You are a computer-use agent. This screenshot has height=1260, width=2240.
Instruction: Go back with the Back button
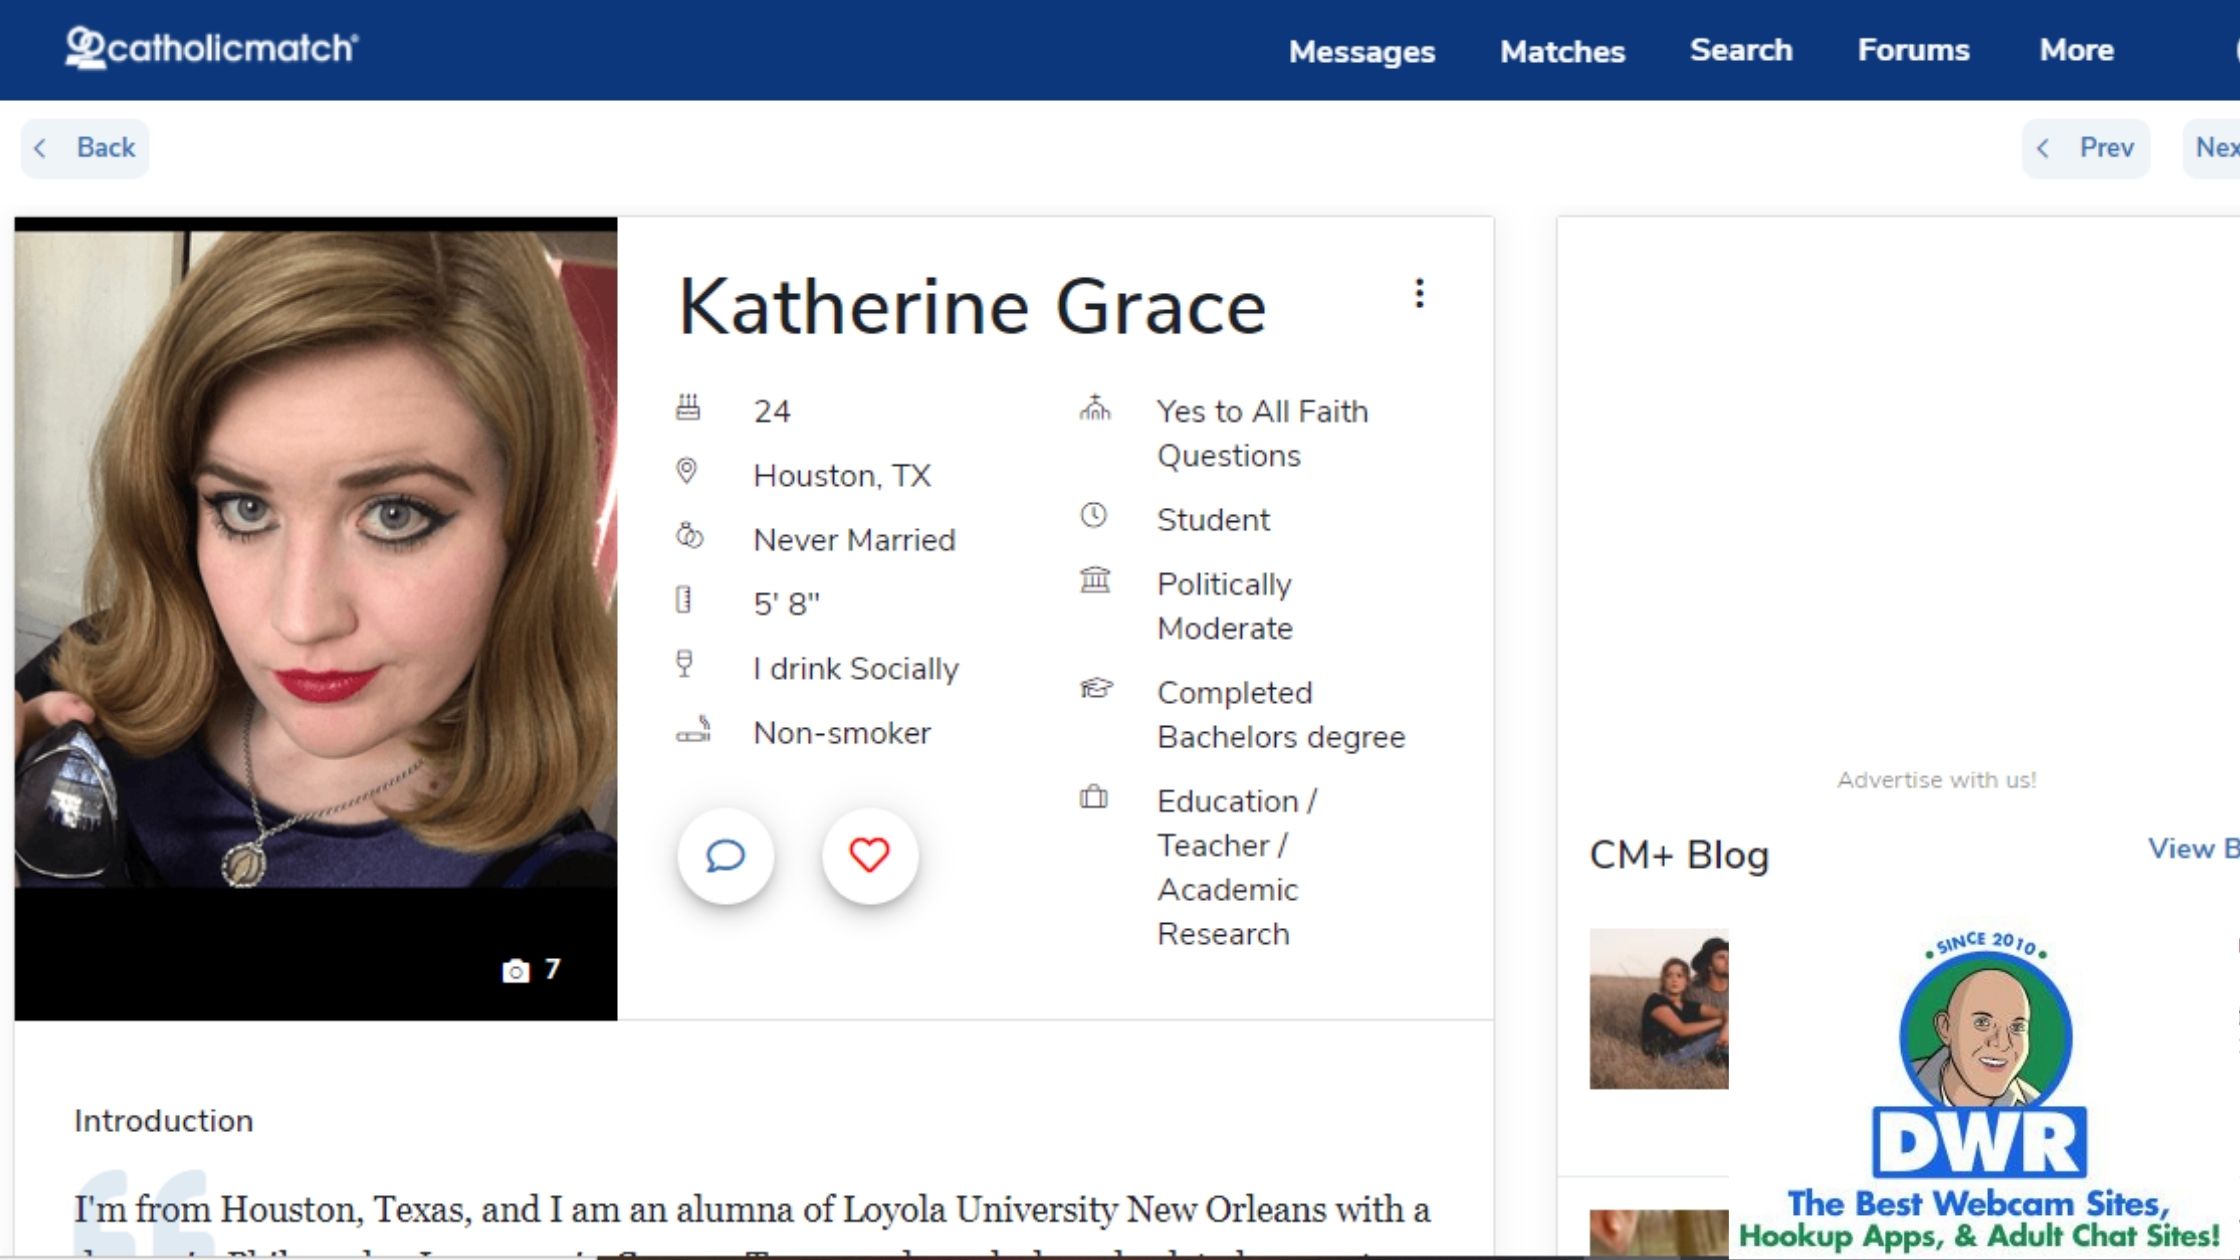[x=86, y=148]
